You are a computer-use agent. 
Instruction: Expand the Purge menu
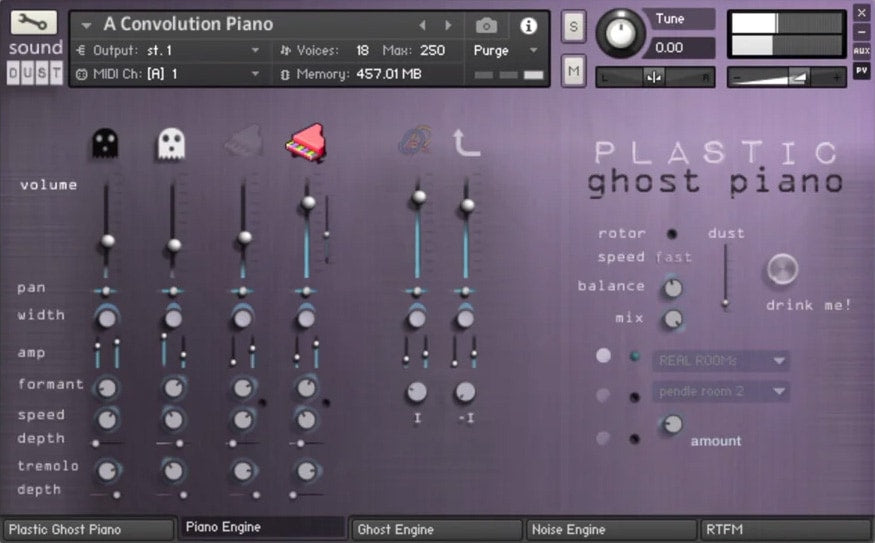pos(505,50)
